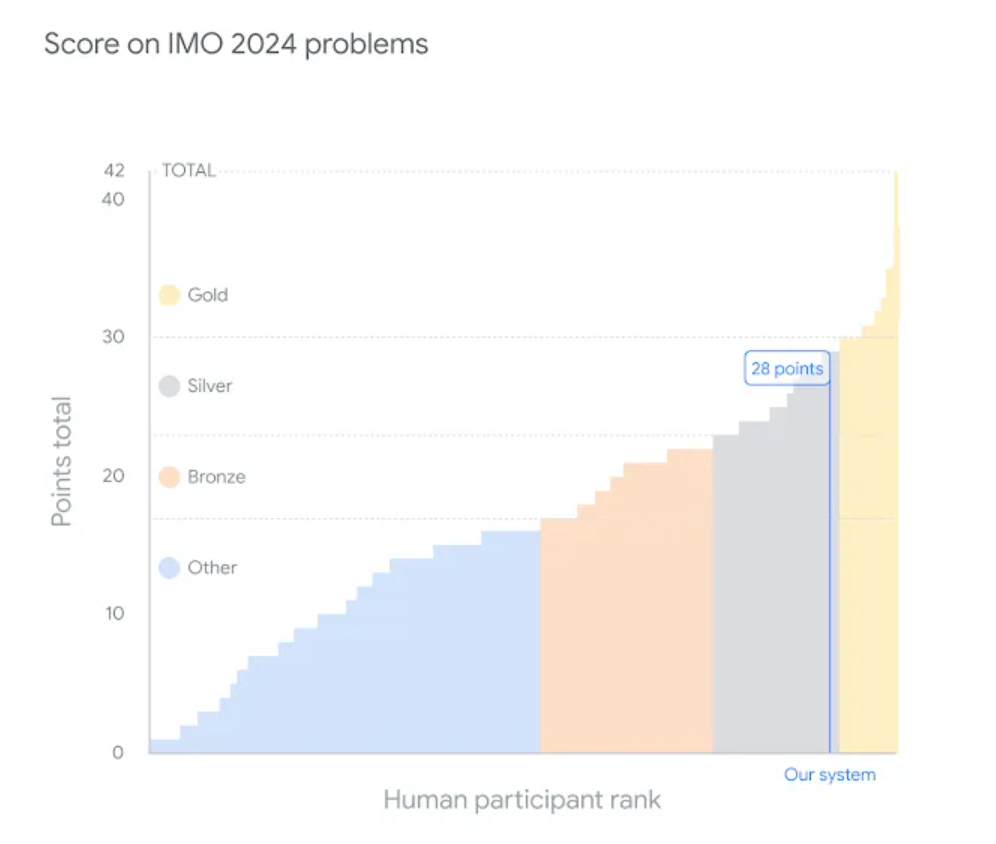Click the chart title 'Score on IMO 2024 problems'
The width and height of the screenshot is (996, 844).
pos(236,45)
